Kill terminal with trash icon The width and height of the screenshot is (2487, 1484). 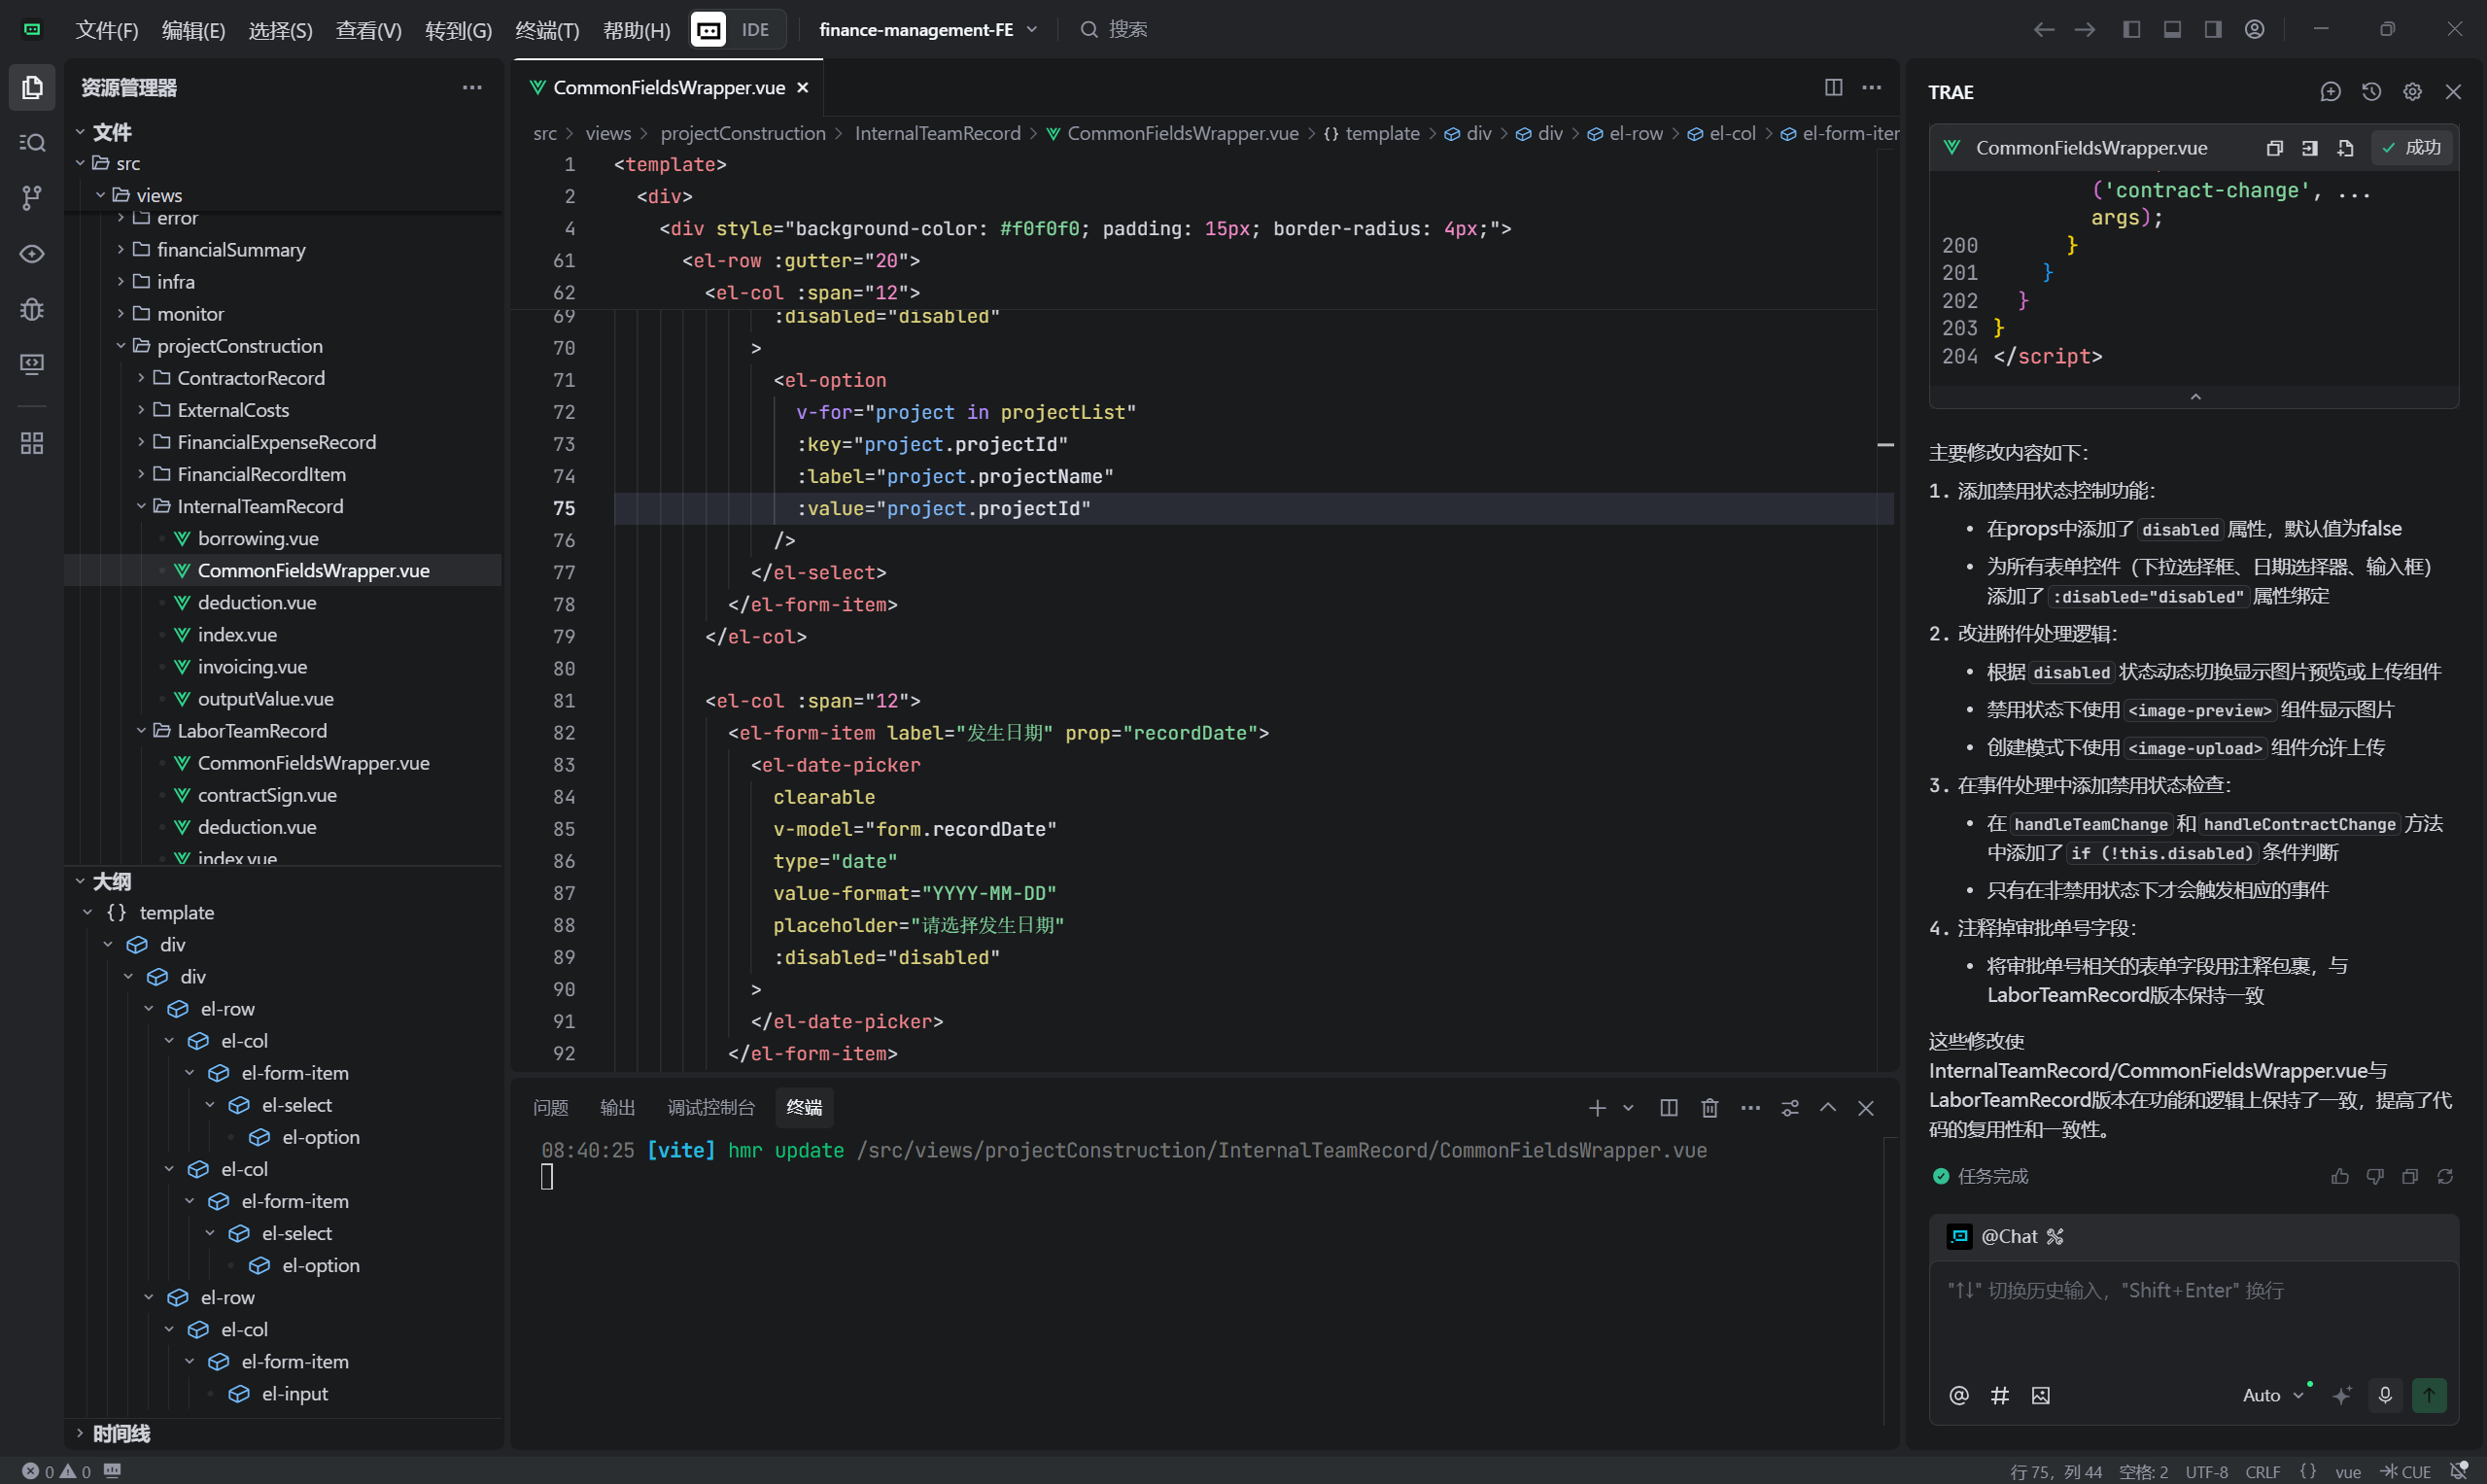tap(1710, 1108)
